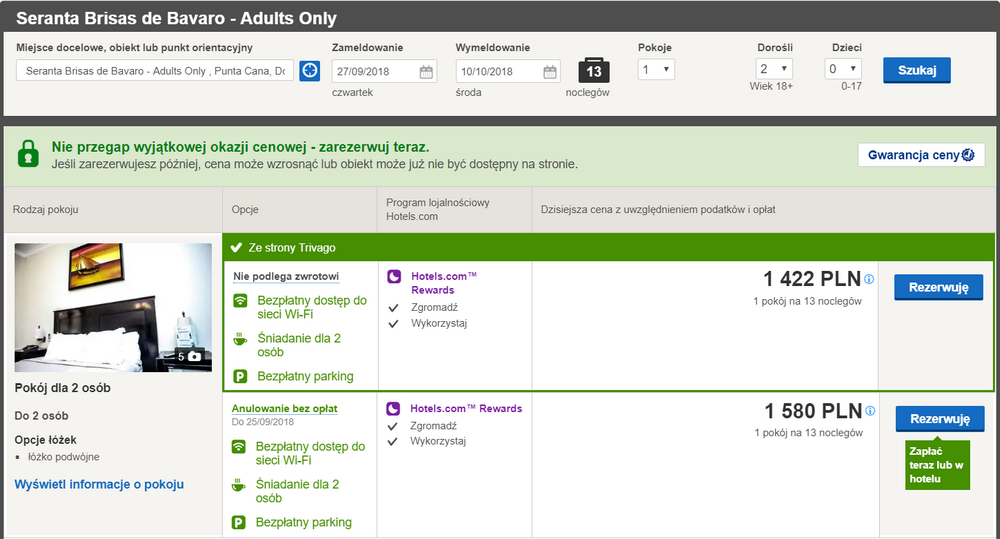Click the Pokój dla 2 osób title
This screenshot has height=539, width=1000.
62,388
